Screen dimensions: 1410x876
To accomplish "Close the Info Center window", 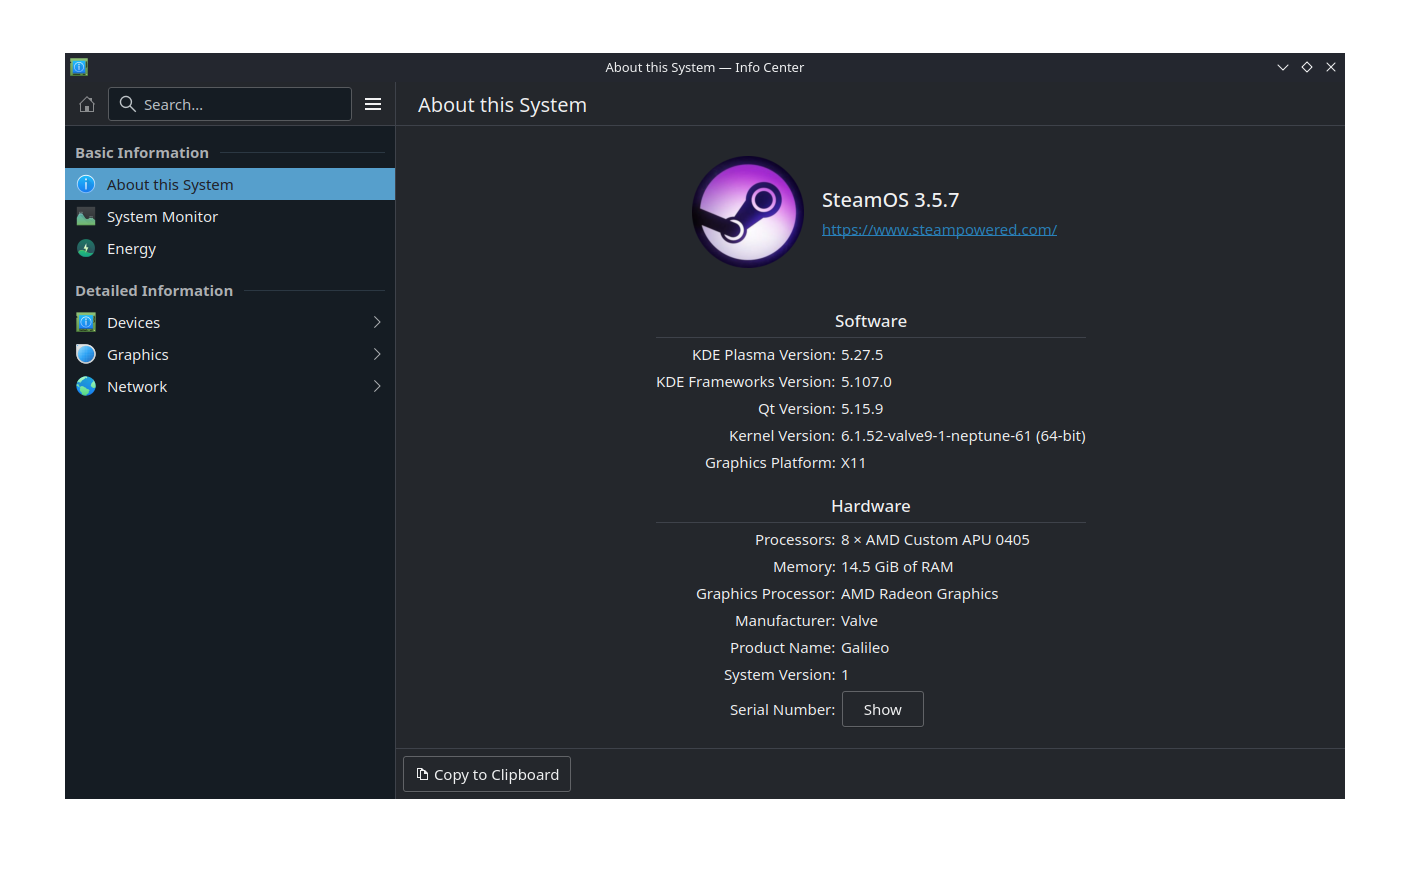I will click(x=1331, y=67).
